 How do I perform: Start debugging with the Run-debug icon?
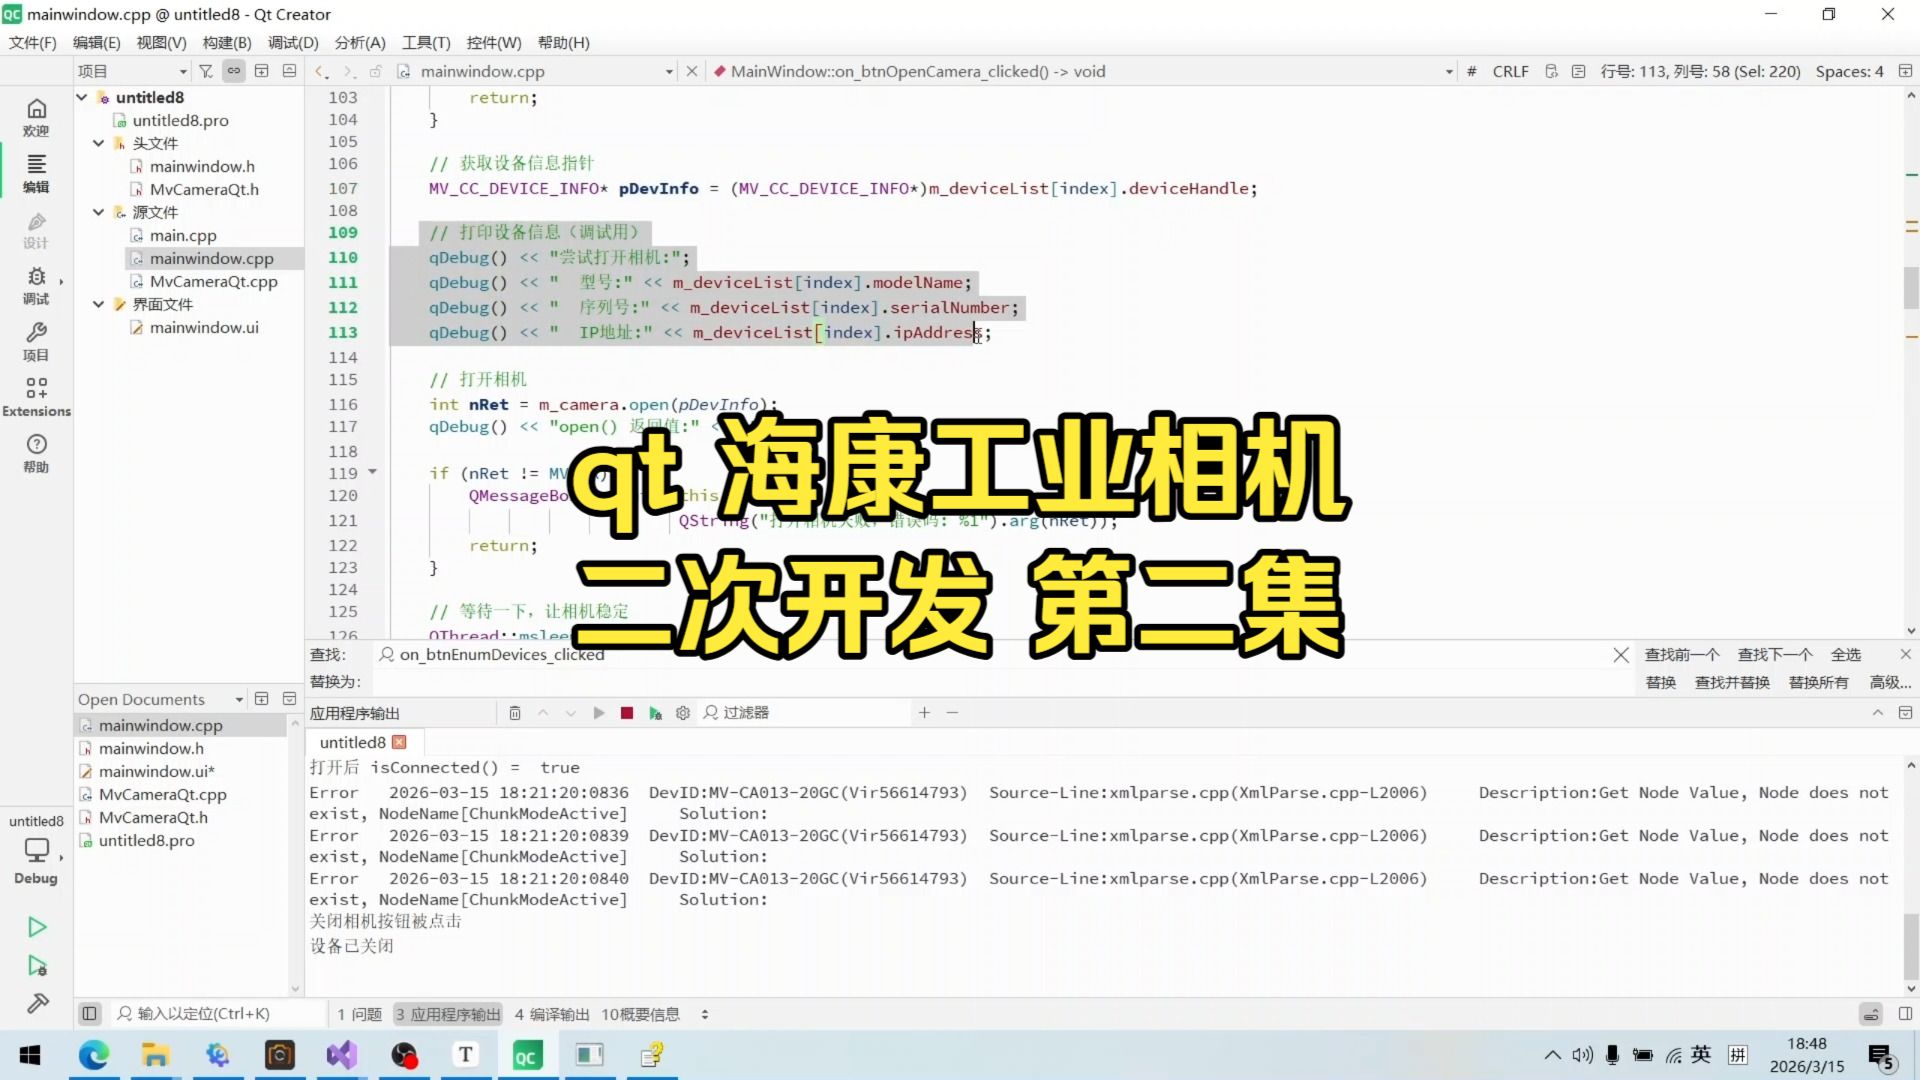[37, 966]
